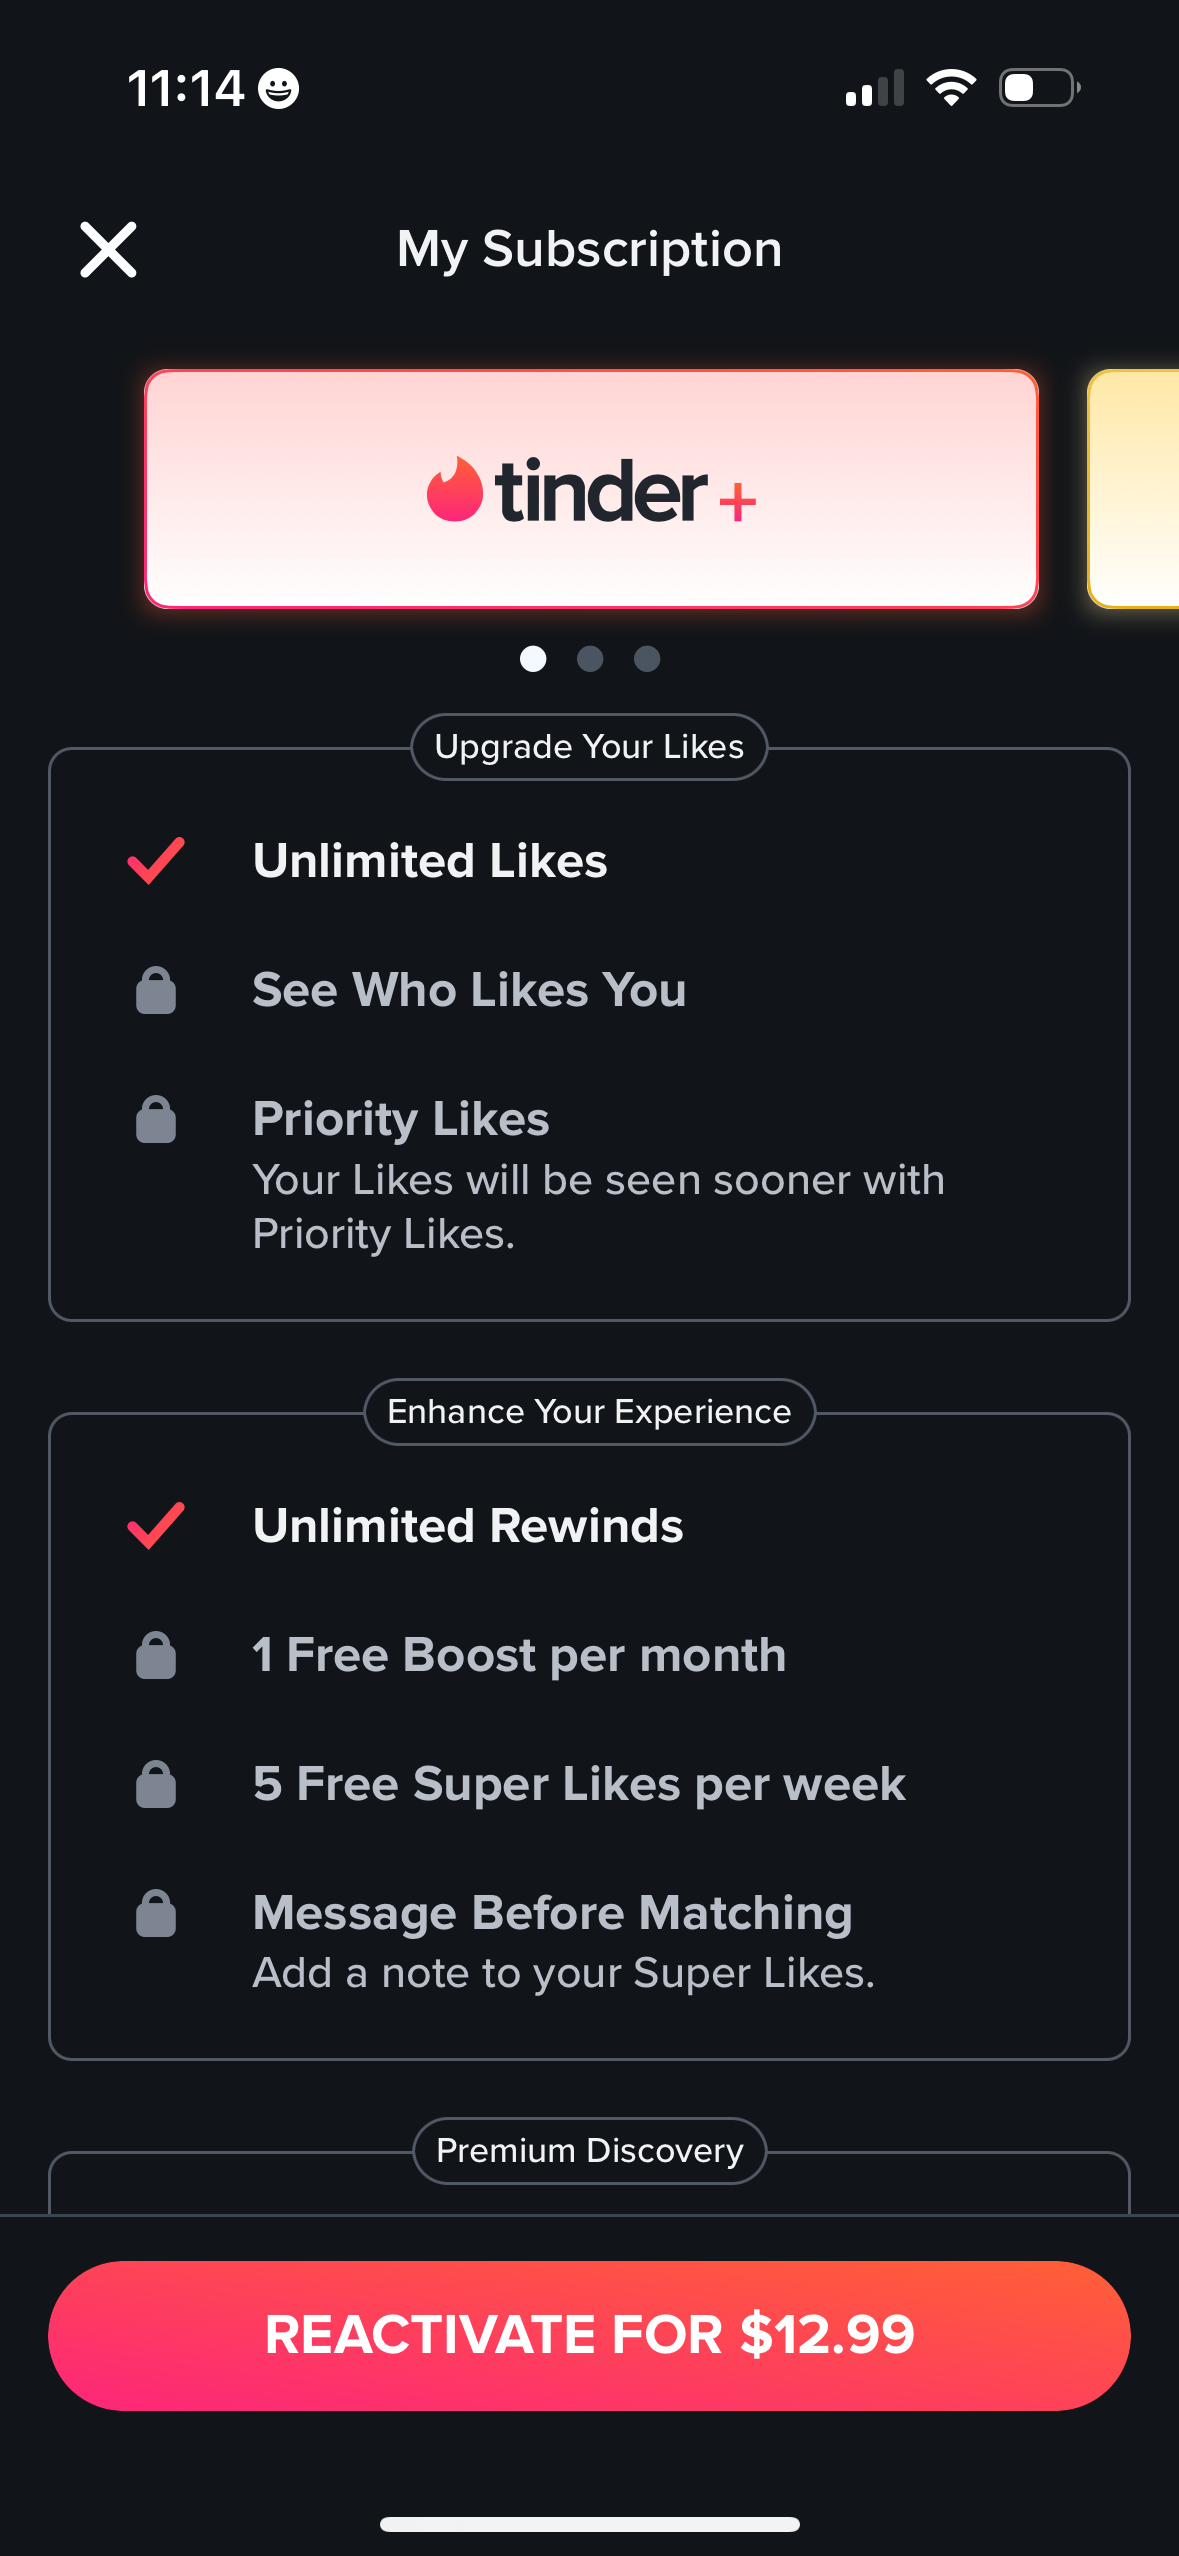Image resolution: width=1179 pixels, height=2556 pixels.
Task: Tap the See Who Likes You feature text
Action: pyautogui.click(x=469, y=990)
